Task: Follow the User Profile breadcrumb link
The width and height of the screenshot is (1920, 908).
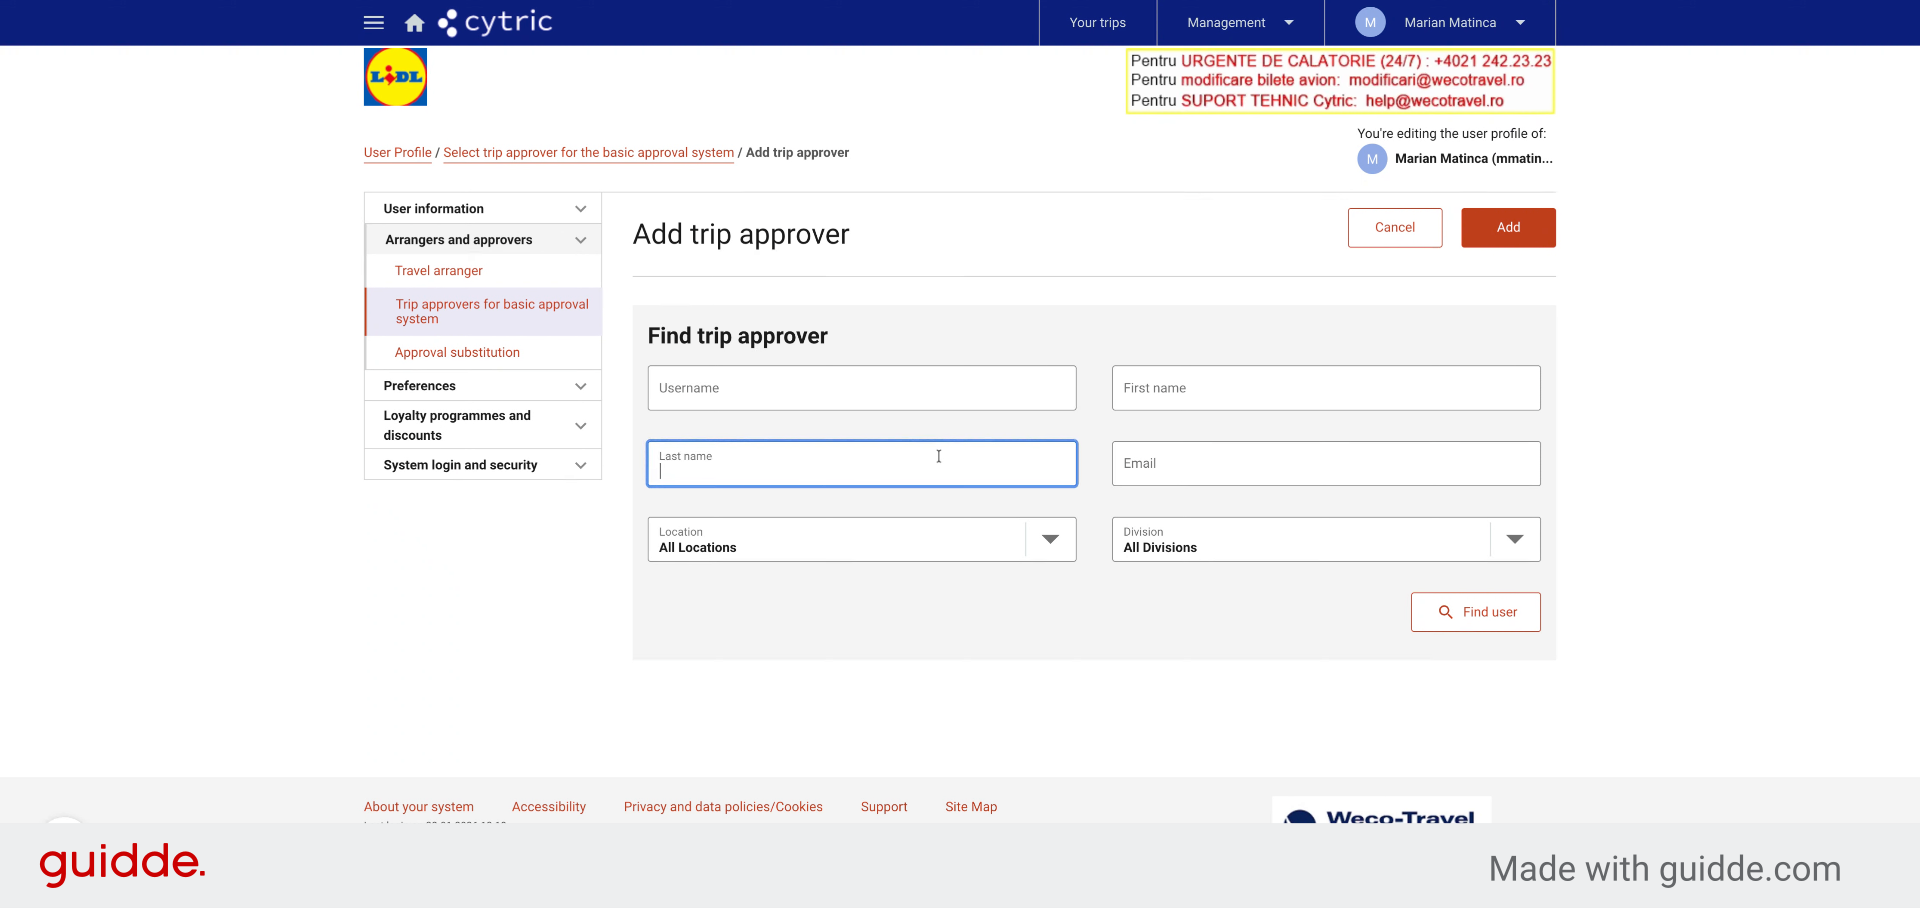Action: coord(398,153)
